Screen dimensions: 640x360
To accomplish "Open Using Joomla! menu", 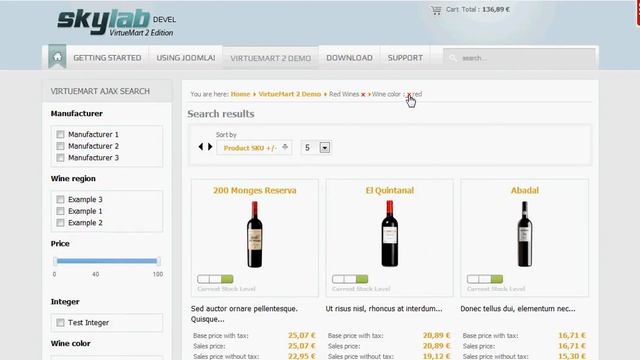I will 186,58.
